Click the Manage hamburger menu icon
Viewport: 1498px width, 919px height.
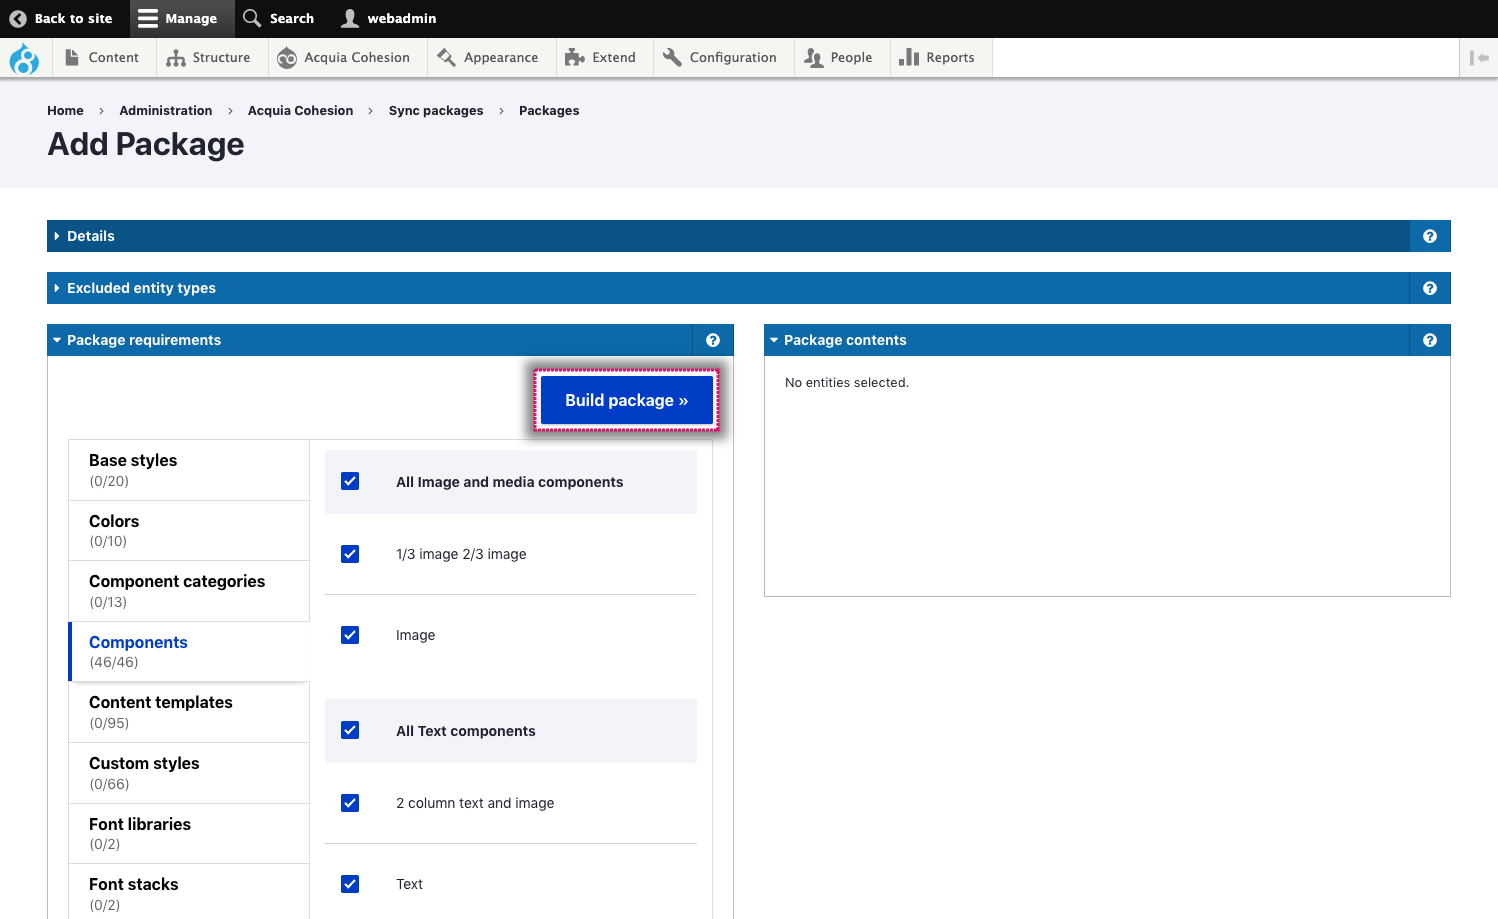(x=148, y=18)
